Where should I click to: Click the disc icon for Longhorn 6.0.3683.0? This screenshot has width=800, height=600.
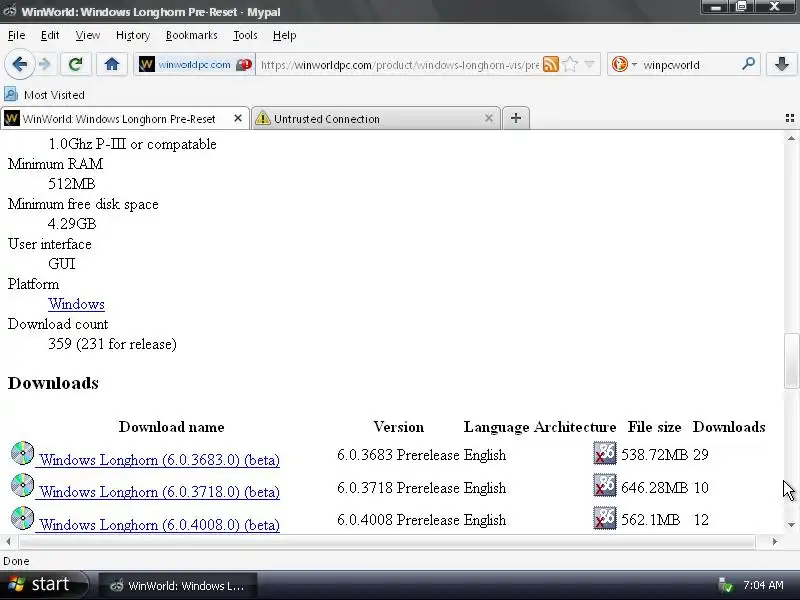point(22,453)
